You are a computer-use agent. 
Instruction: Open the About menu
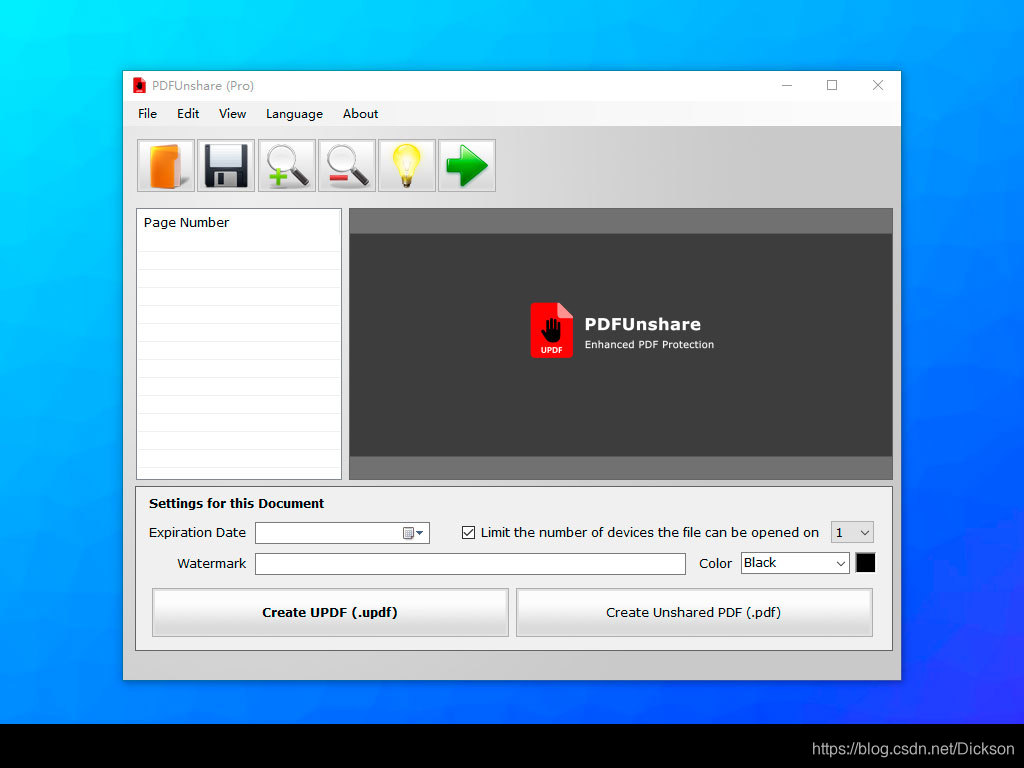point(360,114)
